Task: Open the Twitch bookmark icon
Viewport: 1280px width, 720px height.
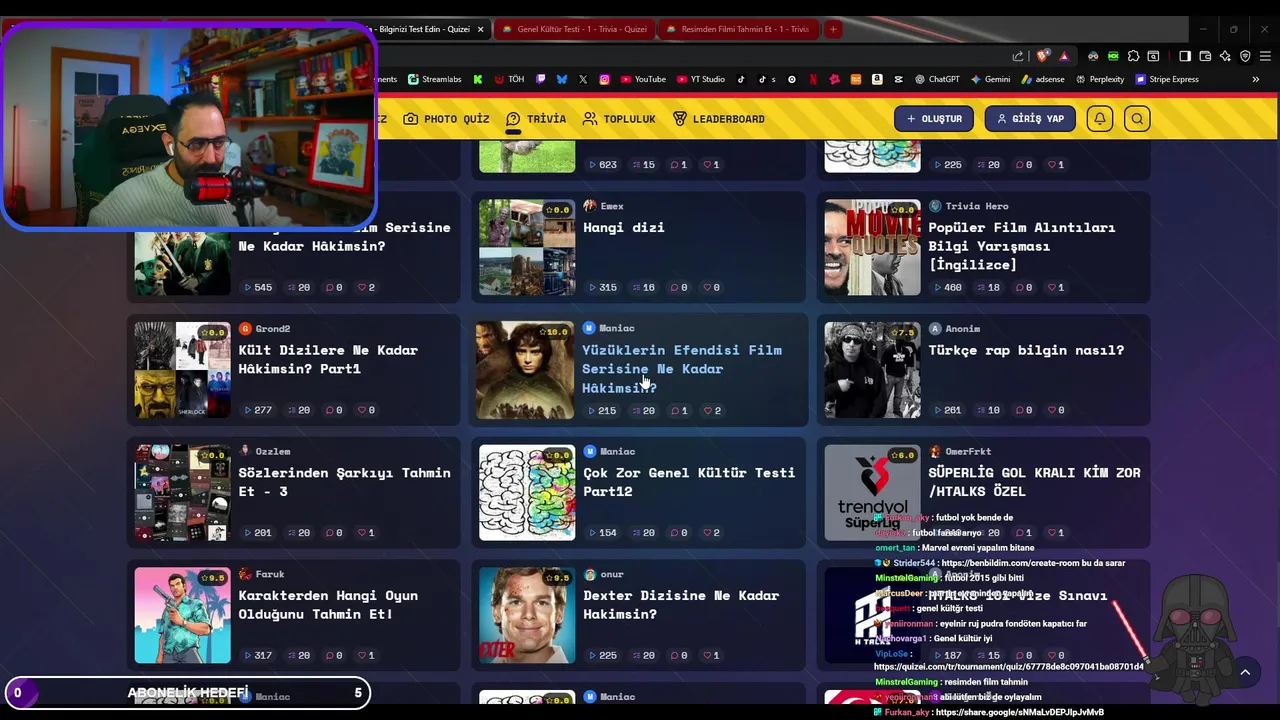Action: pos(541,79)
